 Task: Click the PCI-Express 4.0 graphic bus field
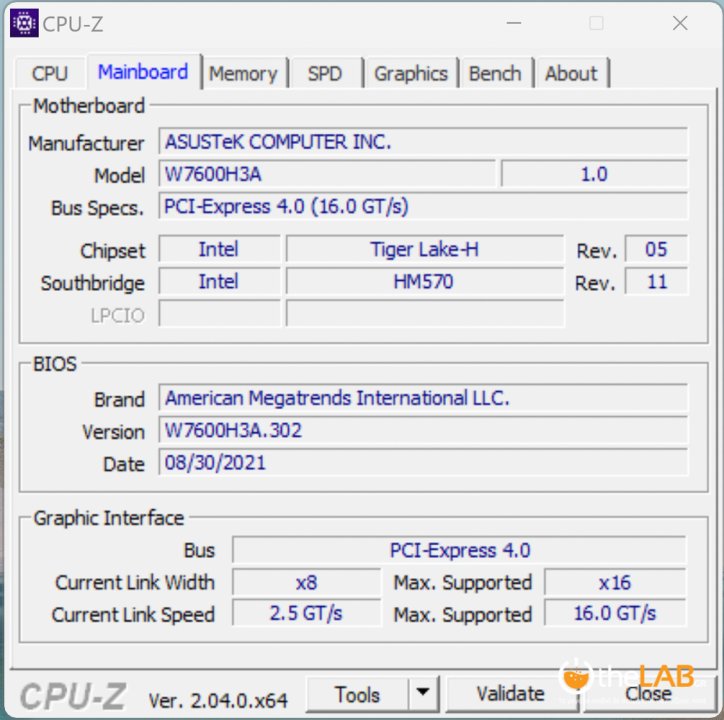[x=459, y=550]
